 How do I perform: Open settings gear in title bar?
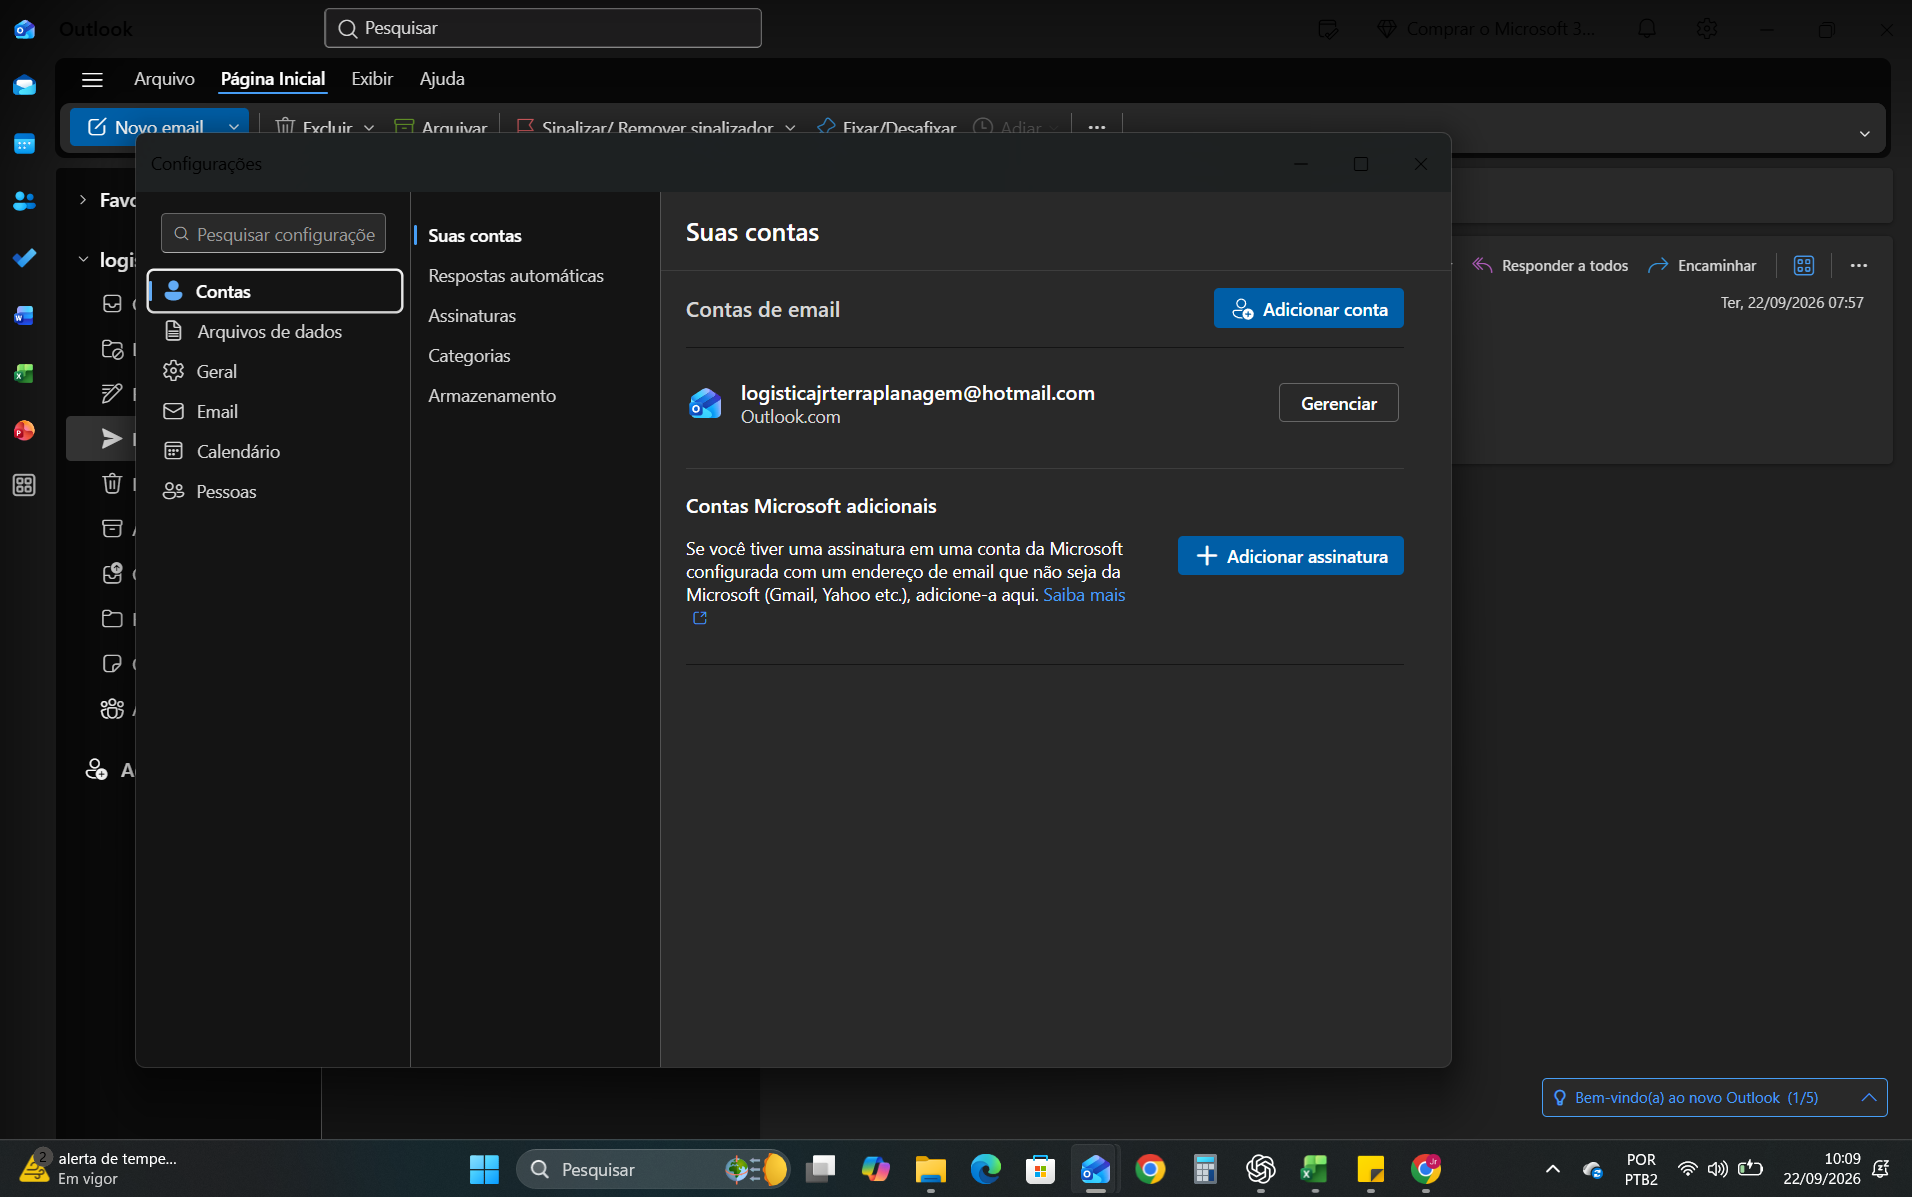point(1707,29)
